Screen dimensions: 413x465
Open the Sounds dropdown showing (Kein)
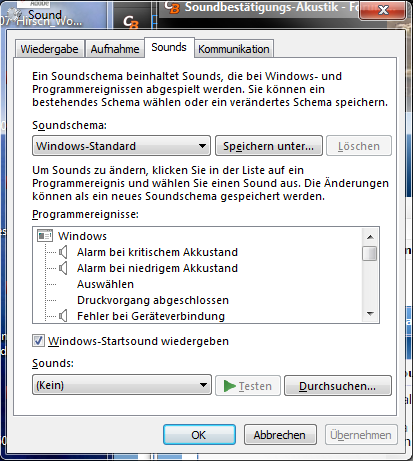click(x=122, y=385)
